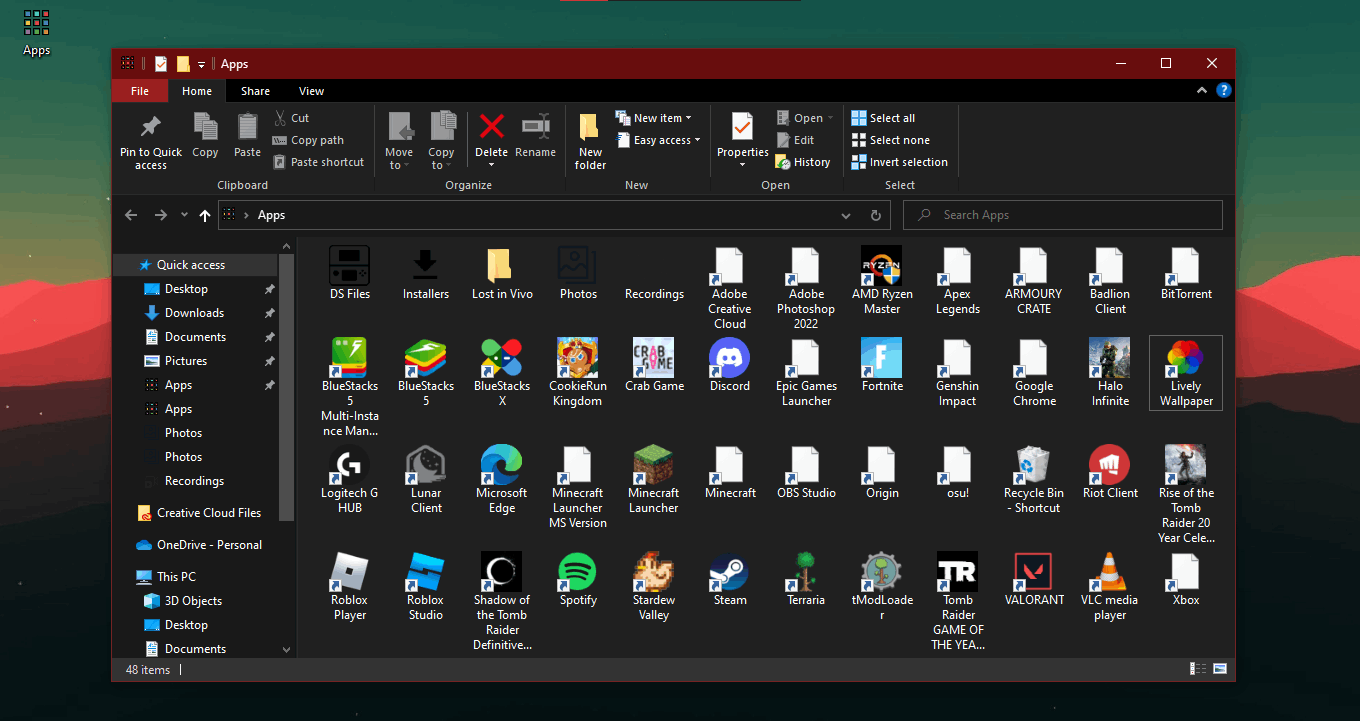1360x721 pixels.
Task: Select the VLC media player icon
Action: [x=1109, y=573]
